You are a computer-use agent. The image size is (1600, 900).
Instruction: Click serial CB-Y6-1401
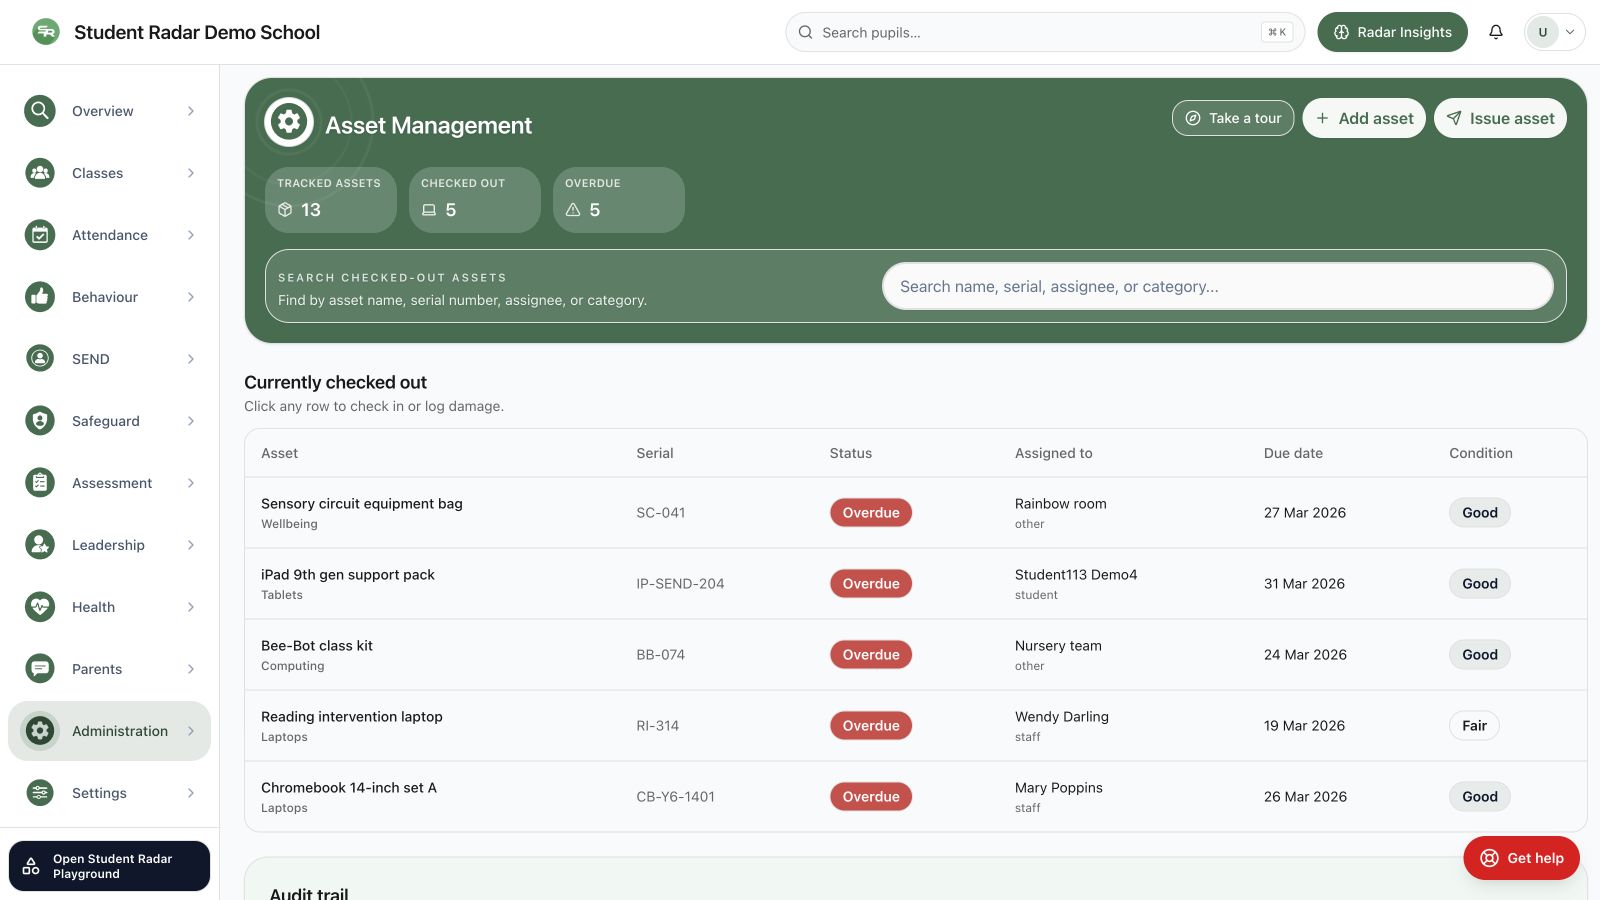(x=676, y=797)
